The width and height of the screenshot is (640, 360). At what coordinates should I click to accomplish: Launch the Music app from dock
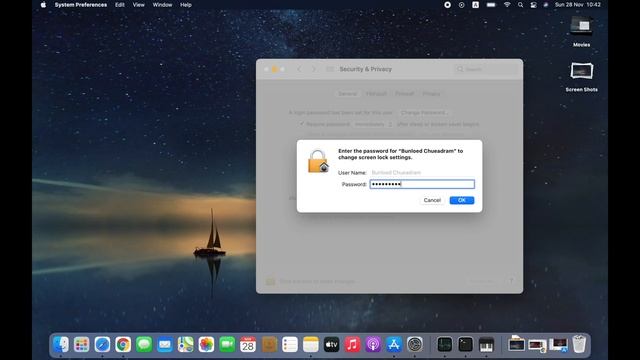(352, 344)
